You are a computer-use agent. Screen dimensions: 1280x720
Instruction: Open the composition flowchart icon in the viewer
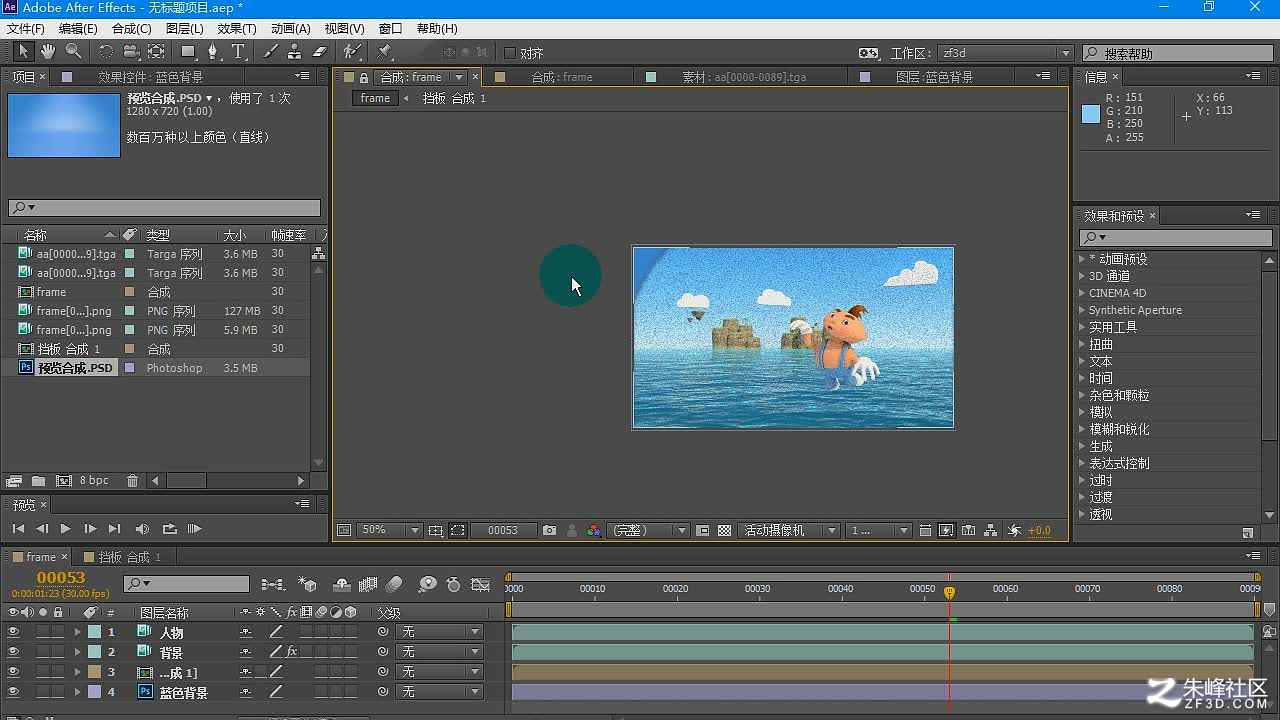point(990,531)
